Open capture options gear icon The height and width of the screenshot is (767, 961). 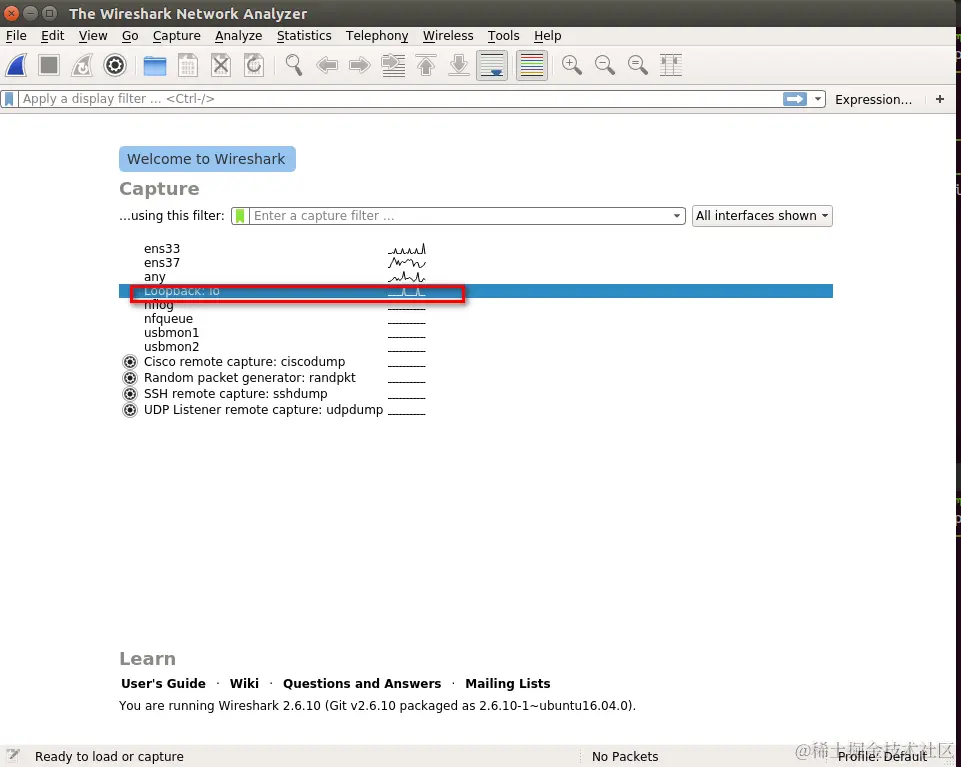[115, 65]
